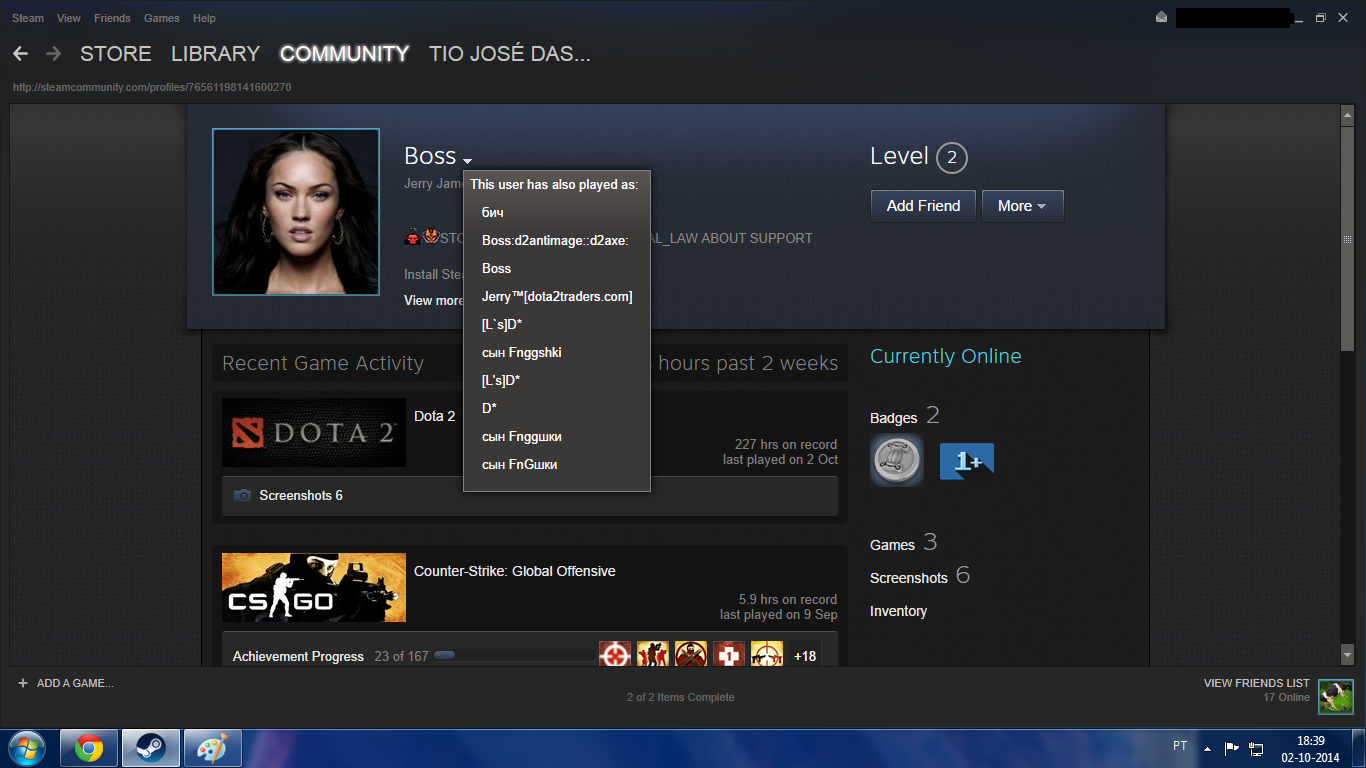Open the Help menu
Image resolution: width=1366 pixels, height=768 pixels.
tap(204, 18)
